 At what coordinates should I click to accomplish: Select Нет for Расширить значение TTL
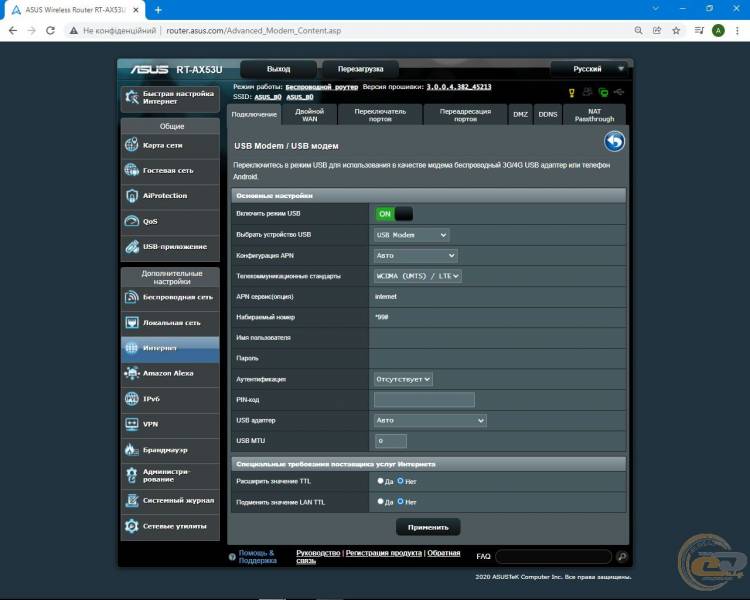400,481
